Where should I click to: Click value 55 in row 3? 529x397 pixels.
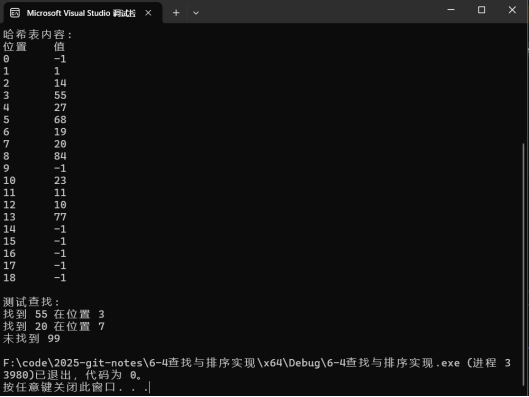click(x=60, y=95)
